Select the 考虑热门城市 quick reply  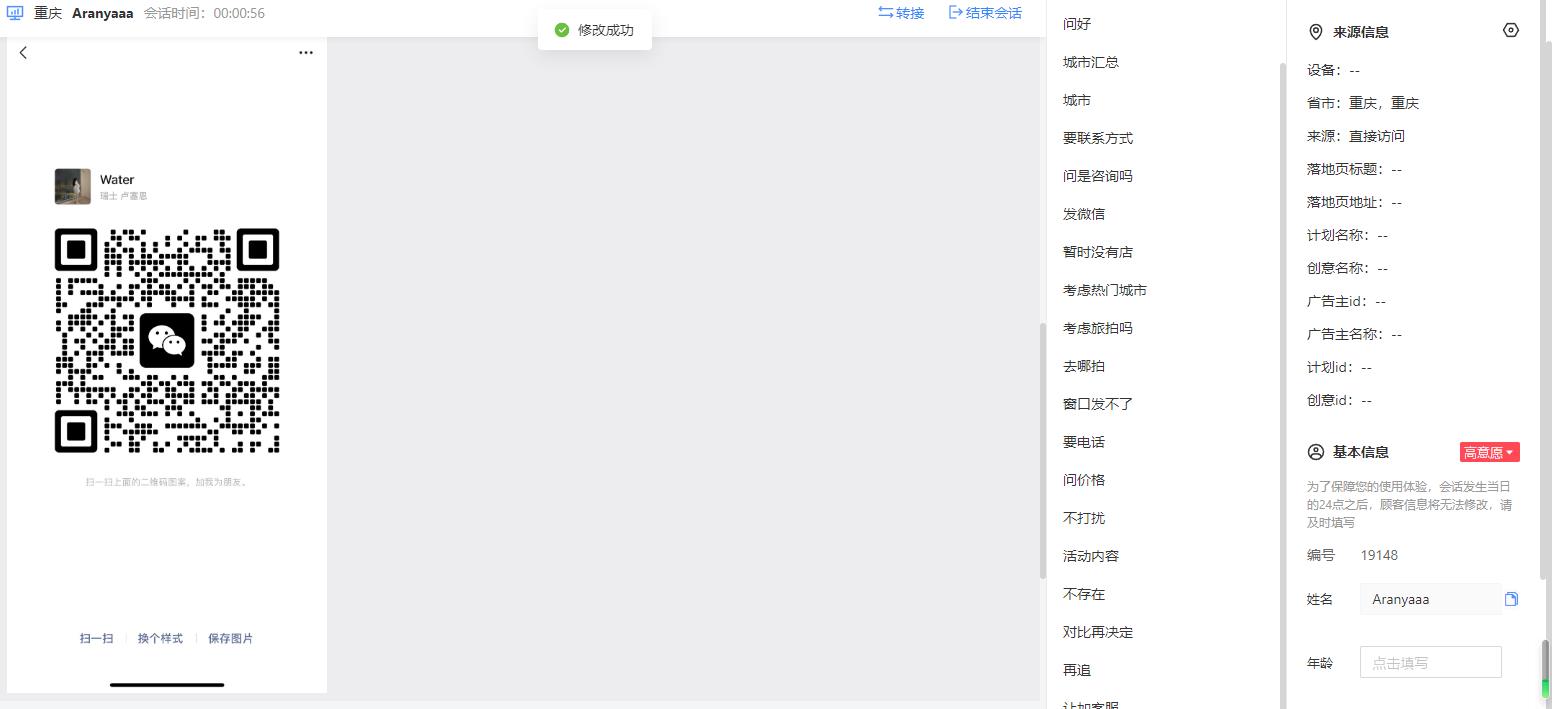pos(1105,290)
